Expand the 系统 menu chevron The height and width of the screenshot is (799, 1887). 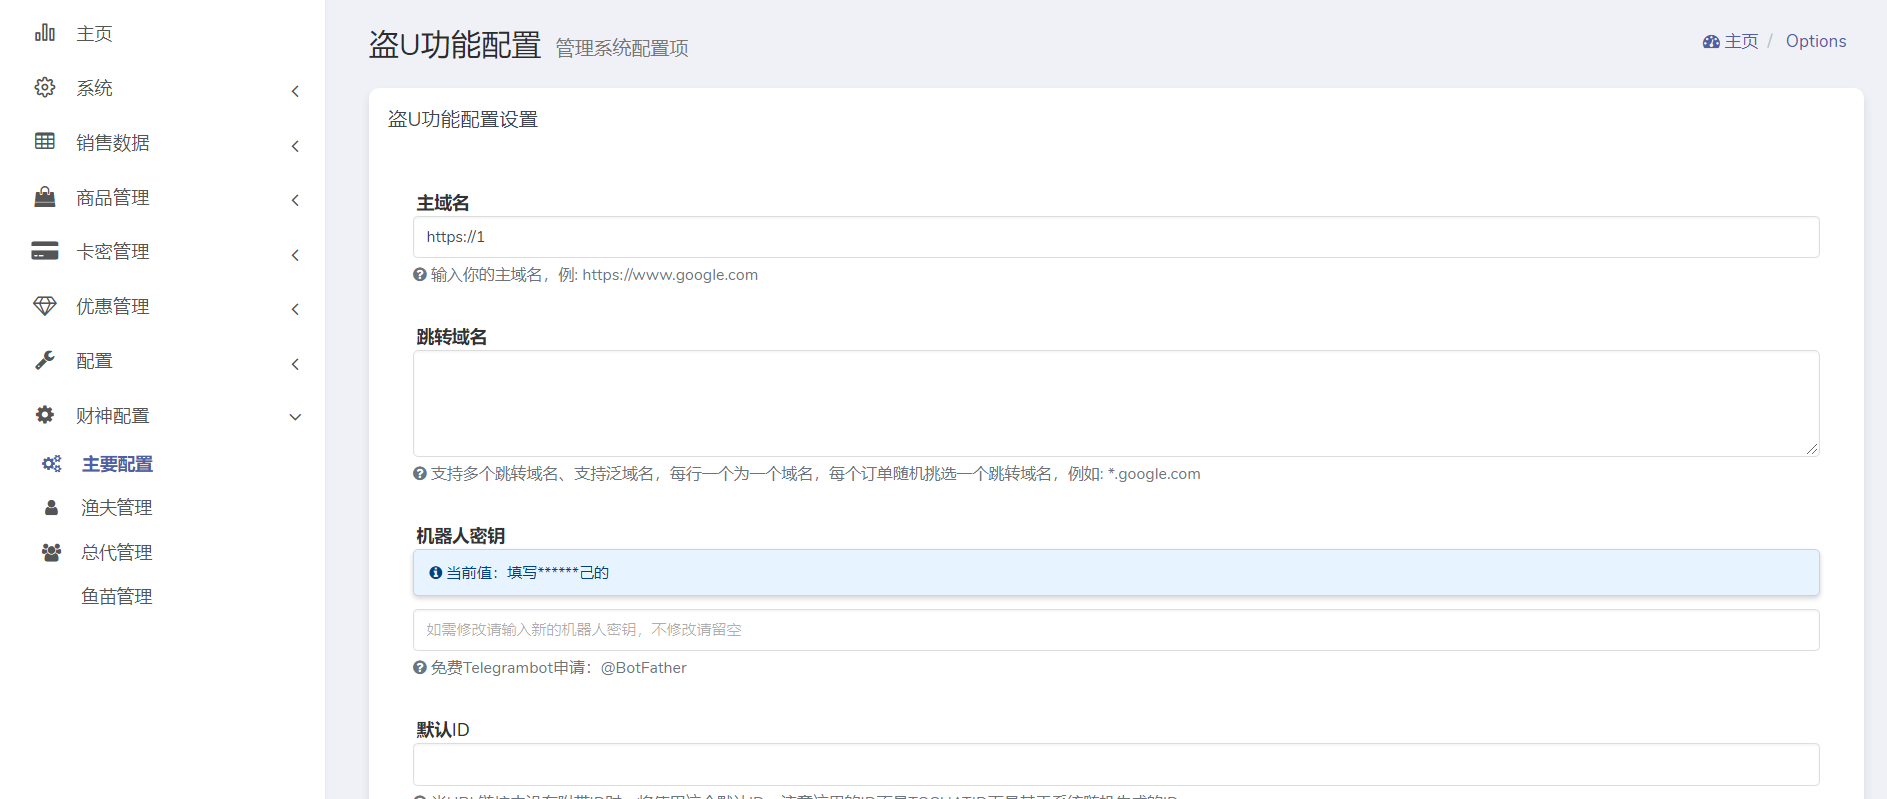pyautogui.click(x=295, y=91)
